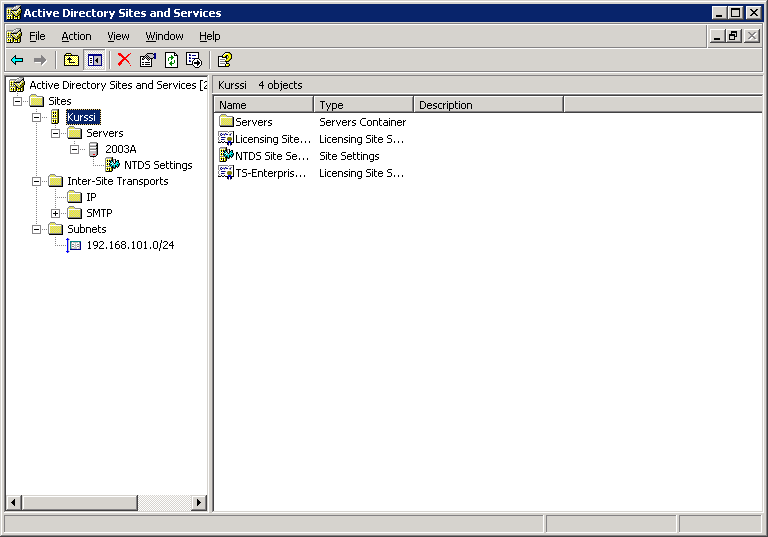Click "Inter-Site Transports" tree label
The width and height of the screenshot is (768, 537).
click(x=118, y=181)
